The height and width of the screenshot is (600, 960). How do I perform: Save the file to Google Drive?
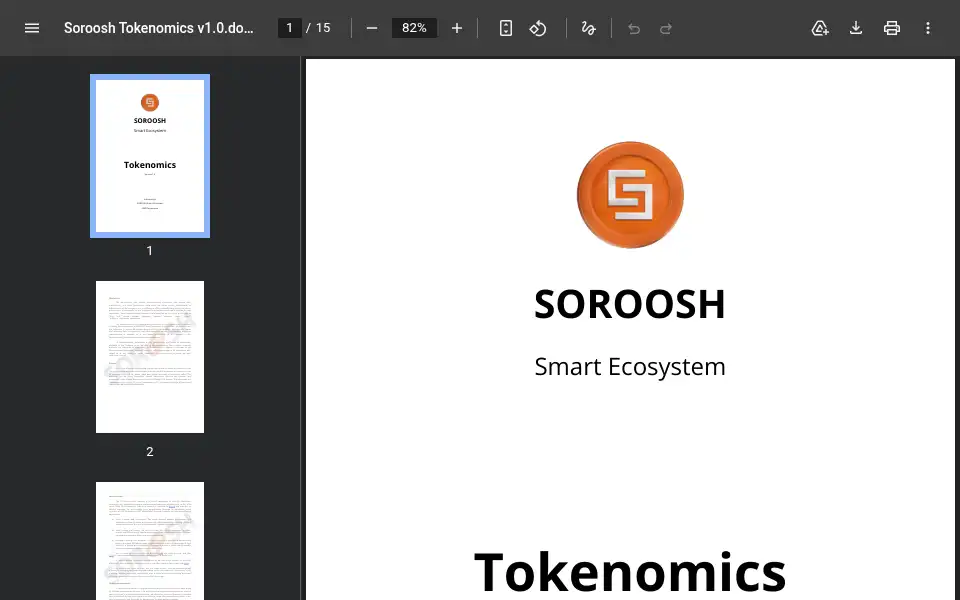click(x=820, y=28)
